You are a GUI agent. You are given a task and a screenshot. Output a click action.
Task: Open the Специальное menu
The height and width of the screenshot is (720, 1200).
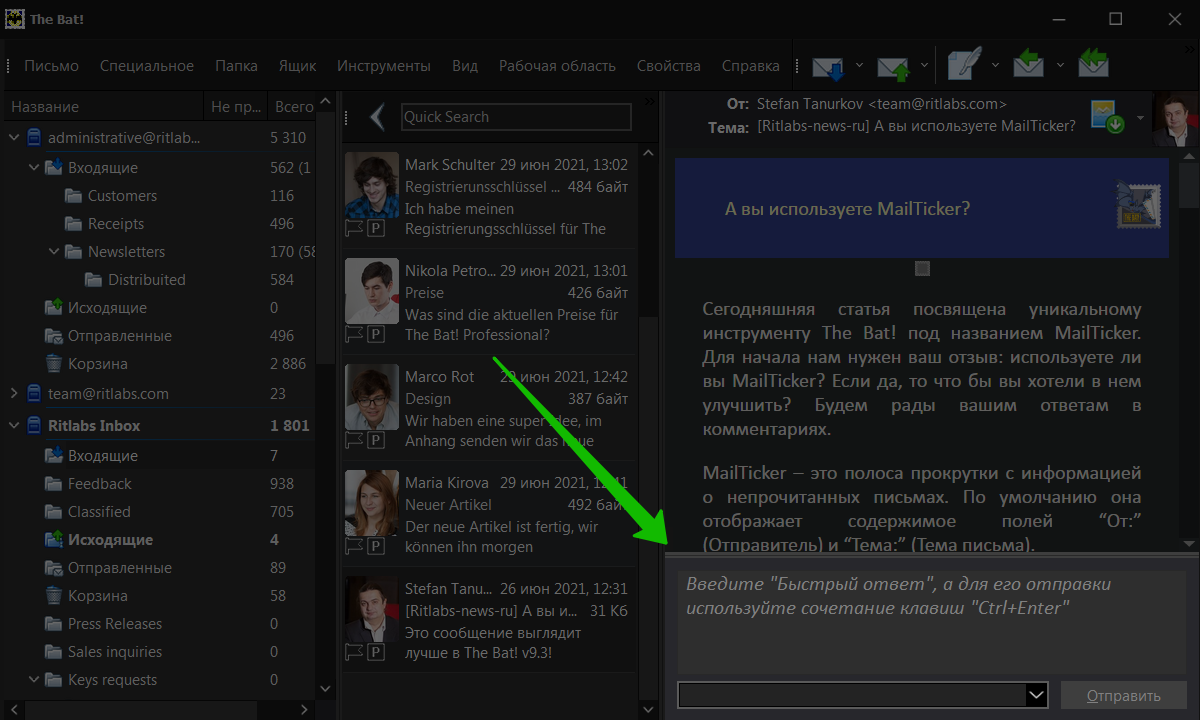(147, 66)
